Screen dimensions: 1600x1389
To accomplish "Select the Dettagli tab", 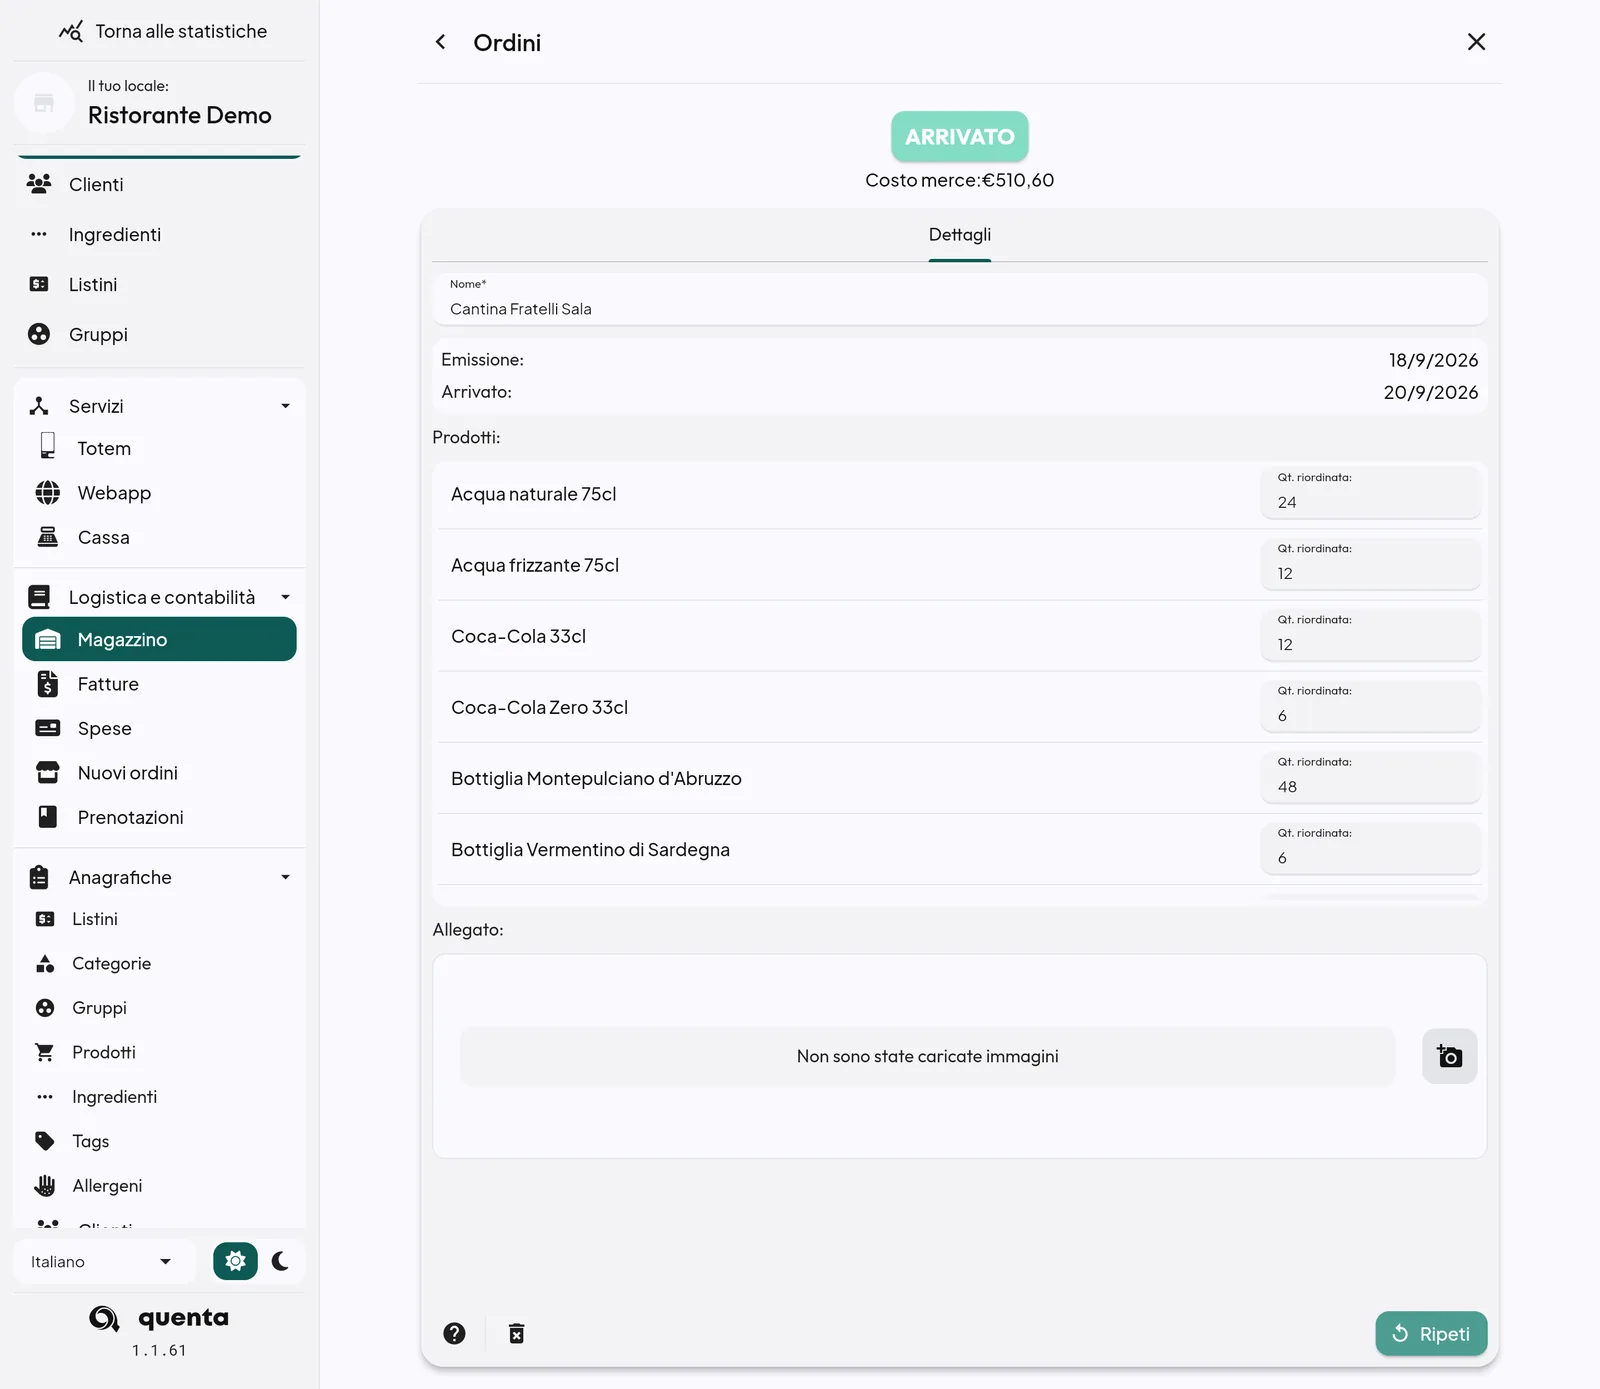I will (960, 235).
